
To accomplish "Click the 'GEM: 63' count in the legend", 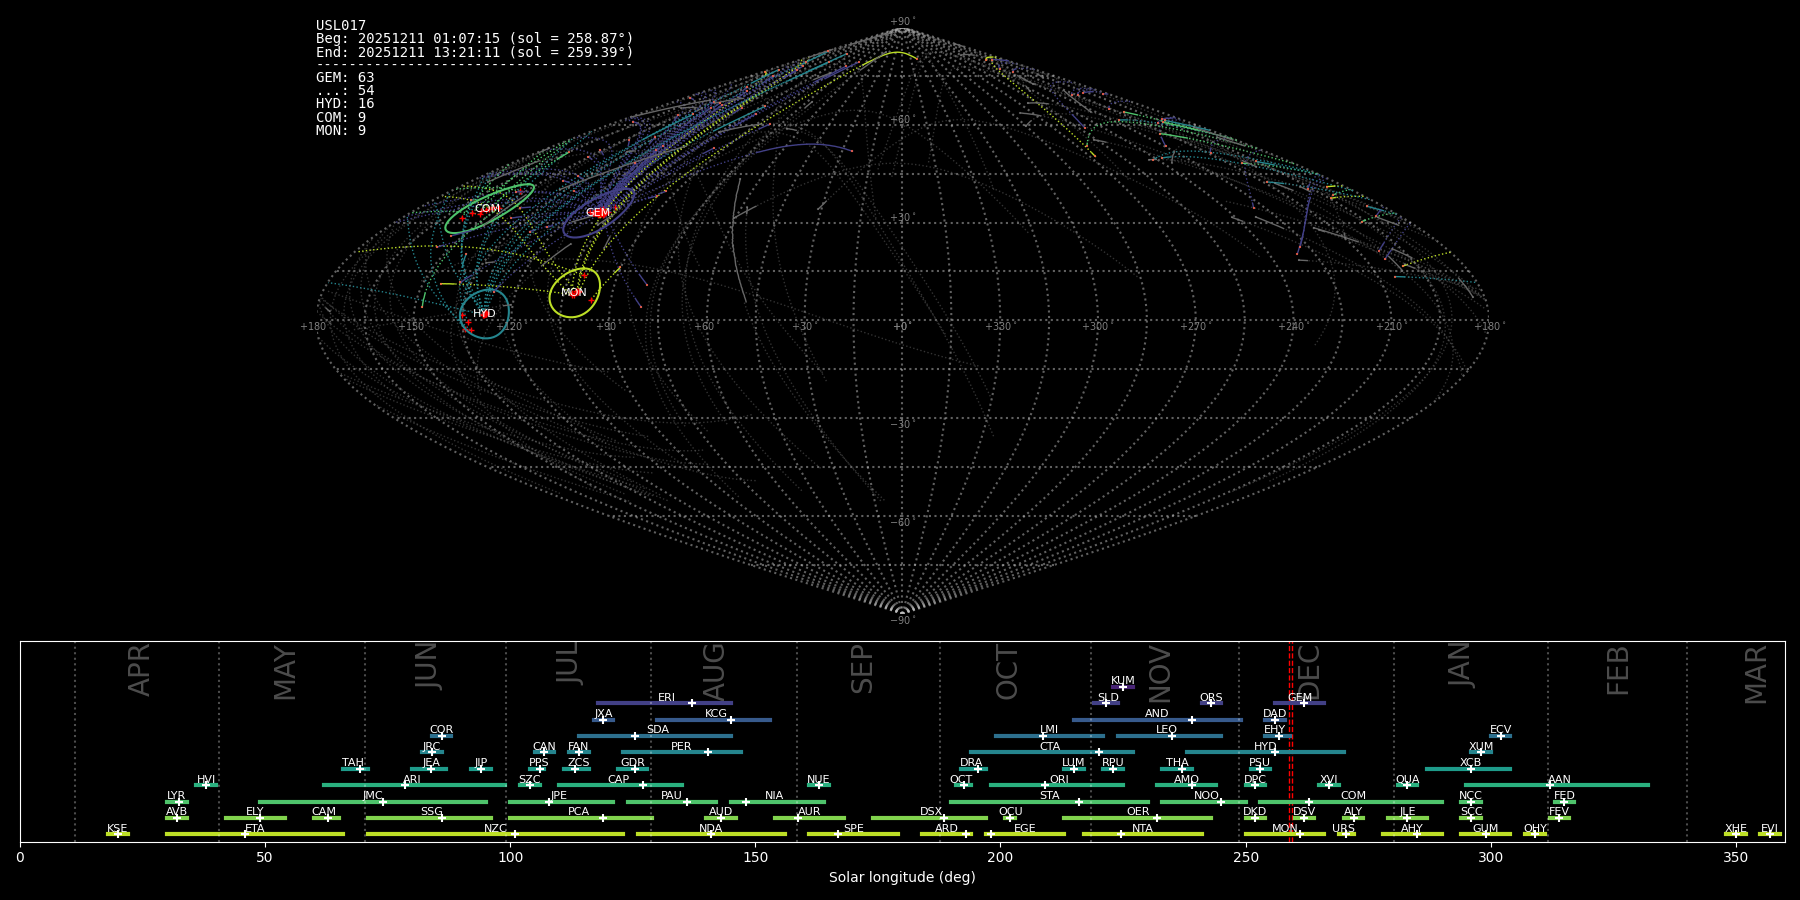I will tap(345, 77).
